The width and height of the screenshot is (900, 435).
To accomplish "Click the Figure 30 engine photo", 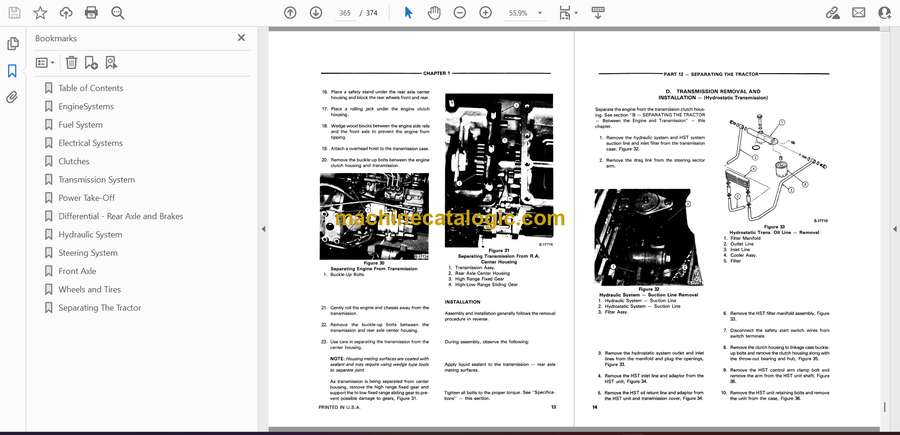I will [x=374, y=216].
